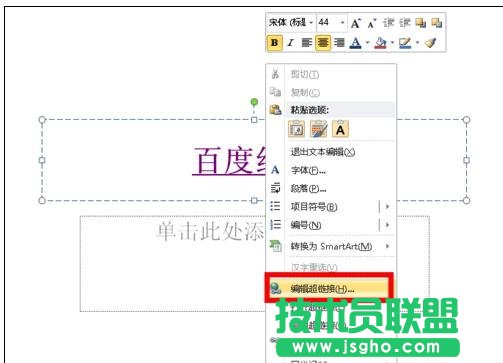Screen dimensions: 503x363
Task: Click top-left corner handle of title box
Action: tap(42, 119)
